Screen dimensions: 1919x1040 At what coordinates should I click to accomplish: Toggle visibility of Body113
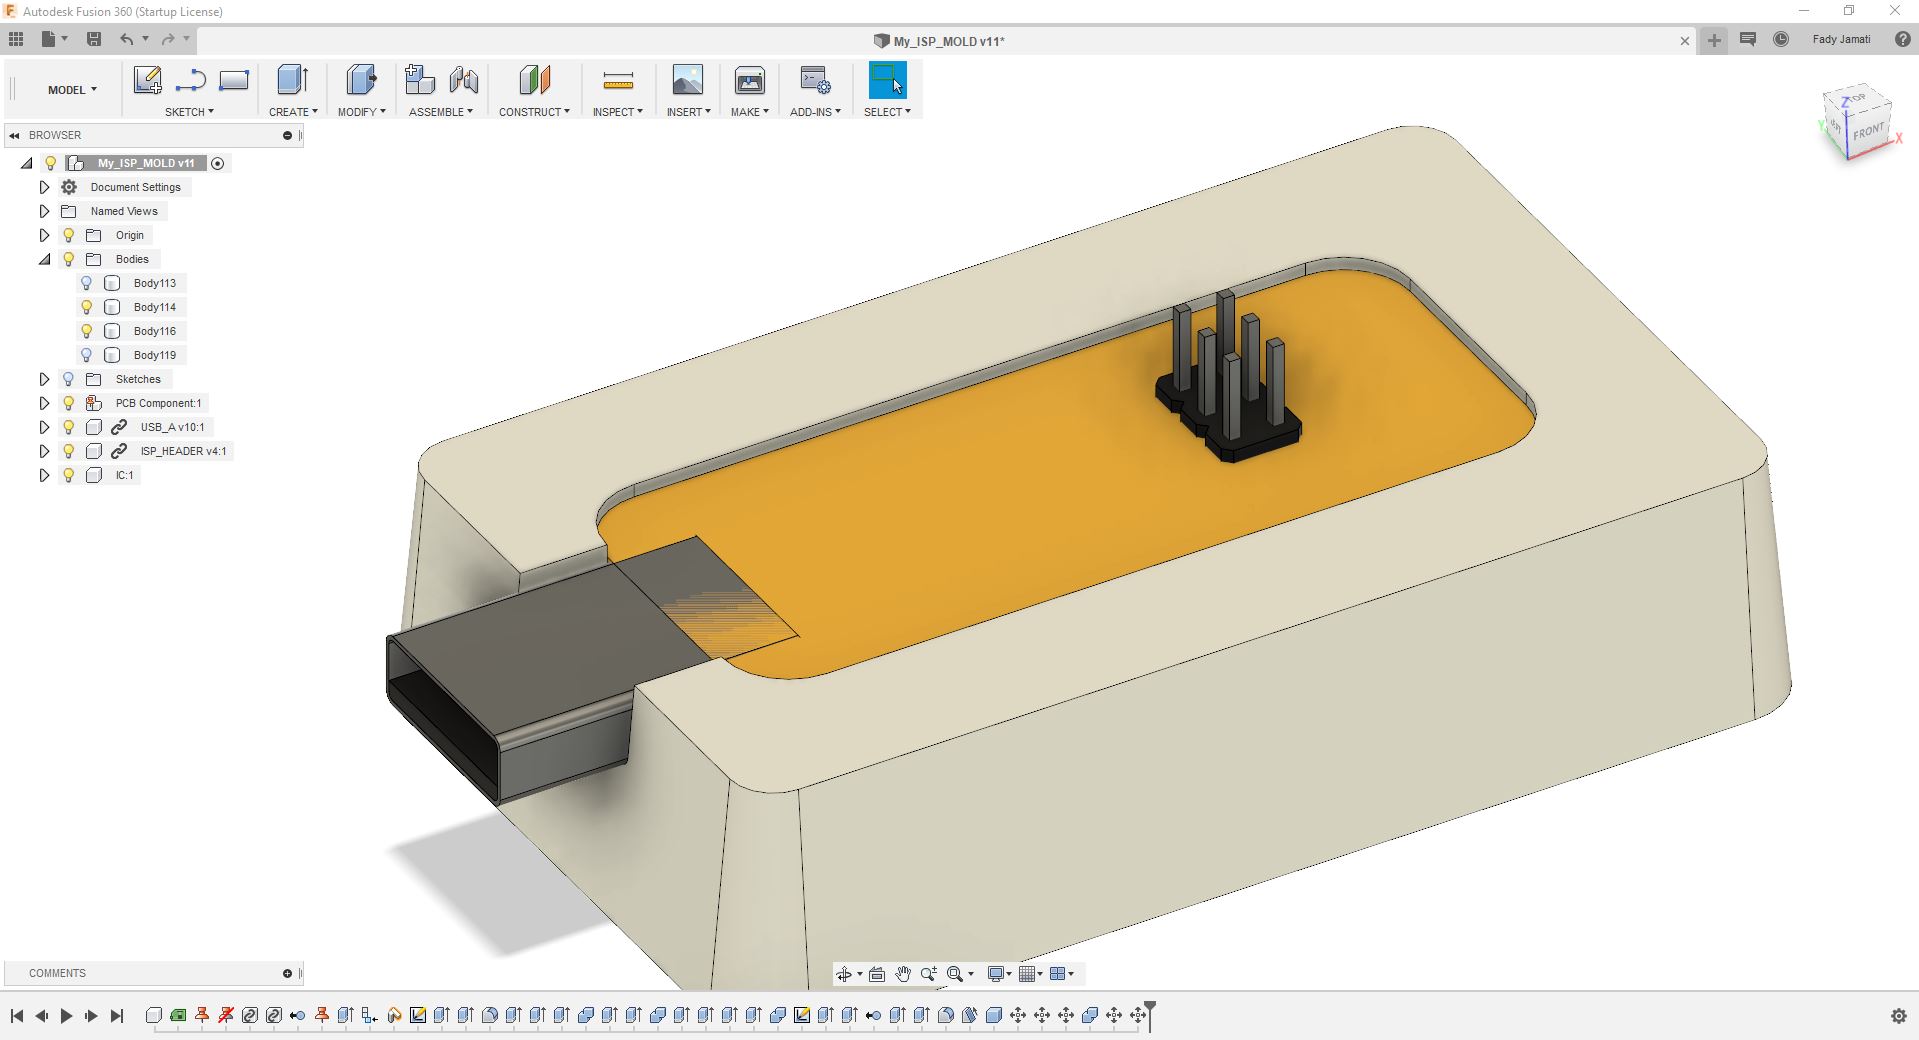click(x=87, y=283)
